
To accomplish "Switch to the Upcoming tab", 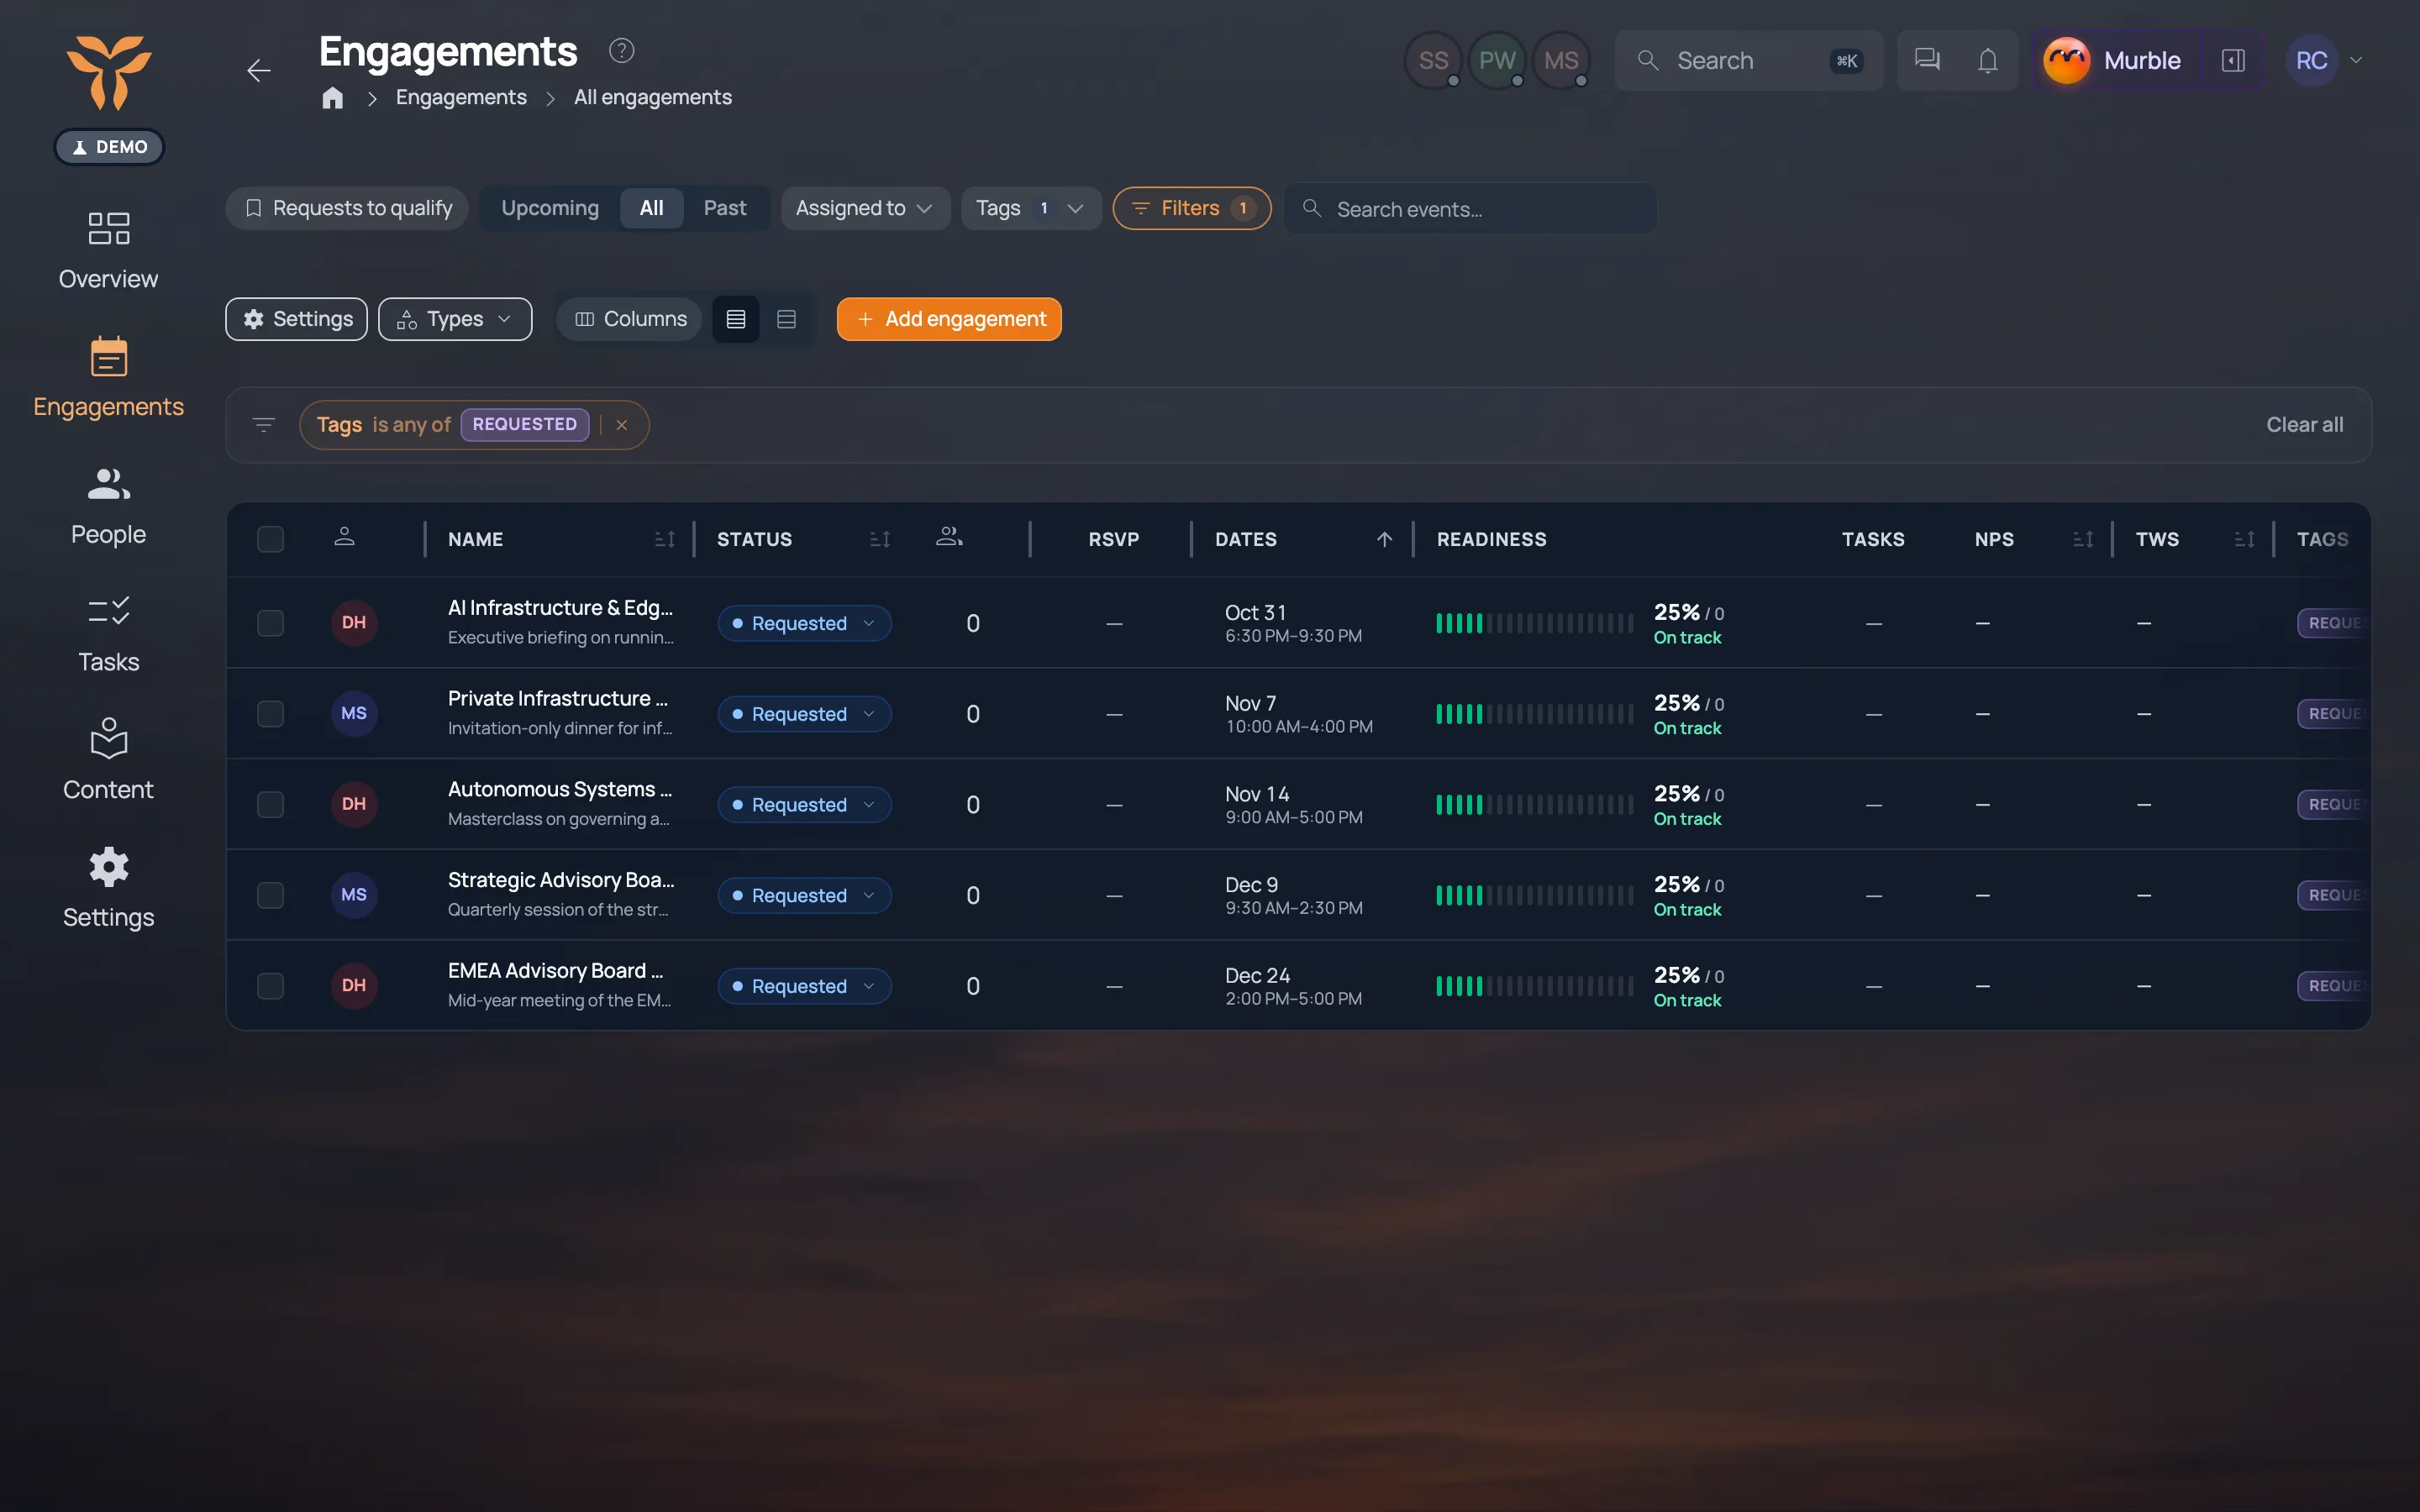I will coord(550,208).
